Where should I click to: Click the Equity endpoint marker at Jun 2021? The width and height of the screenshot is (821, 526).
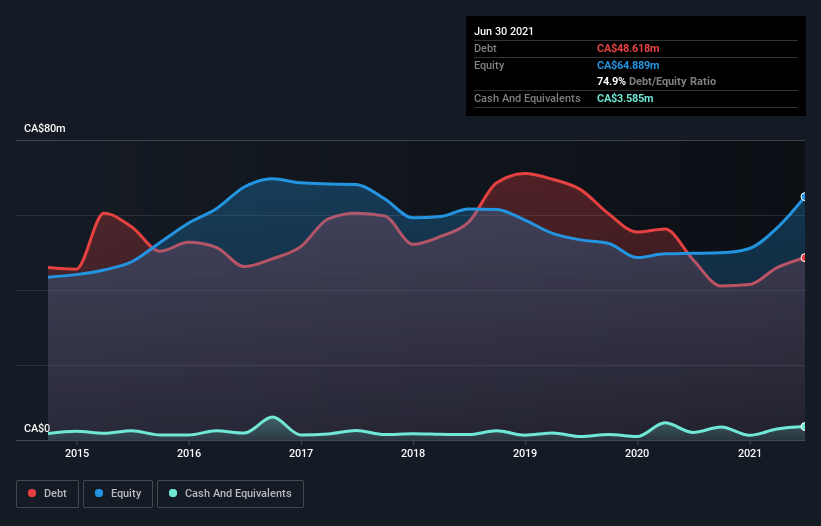pos(804,197)
